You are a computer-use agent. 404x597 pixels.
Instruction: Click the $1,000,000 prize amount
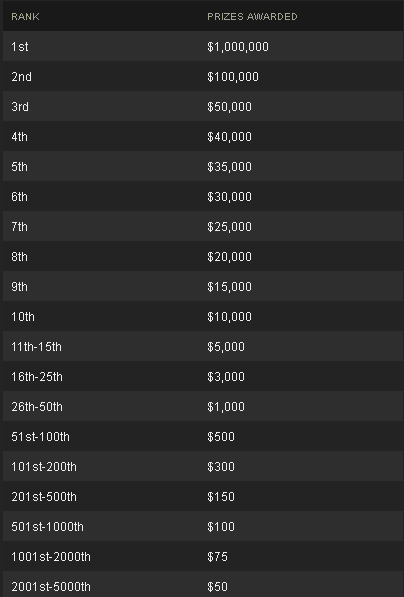click(238, 47)
